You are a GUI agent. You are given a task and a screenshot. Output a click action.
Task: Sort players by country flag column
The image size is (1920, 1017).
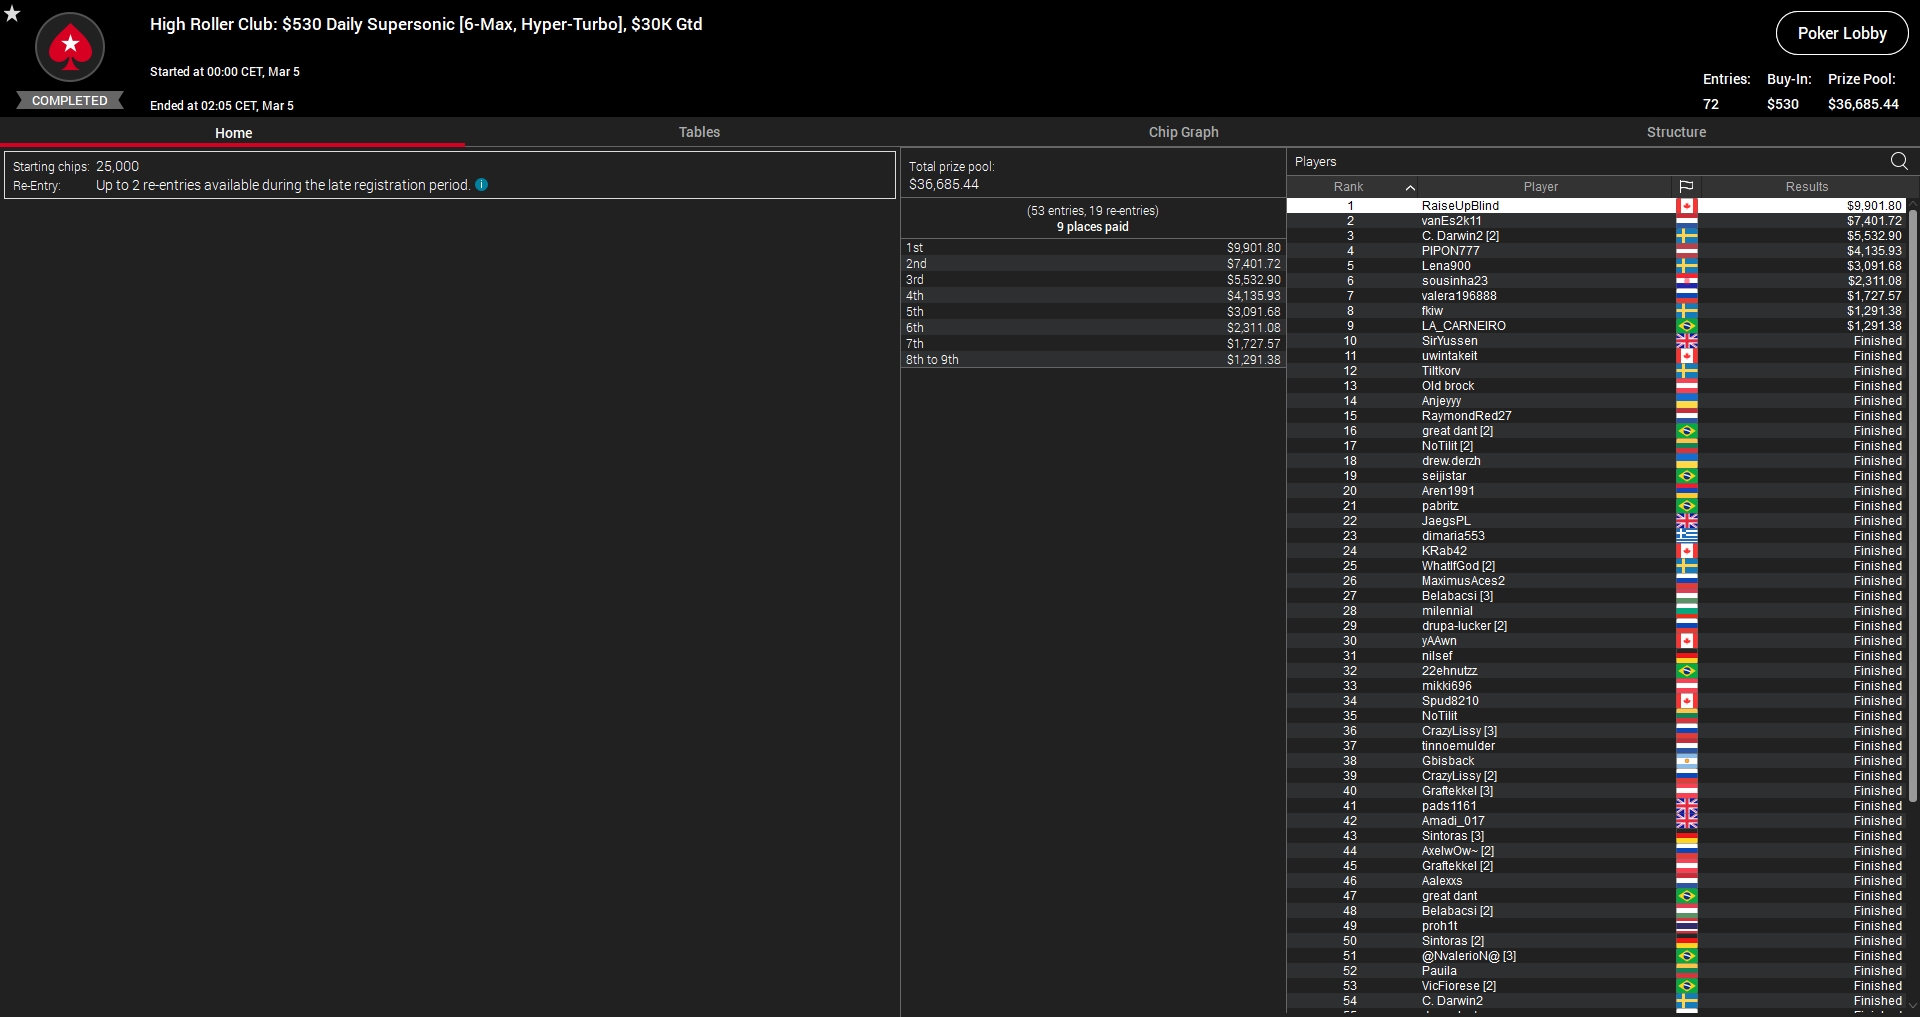click(x=1686, y=187)
